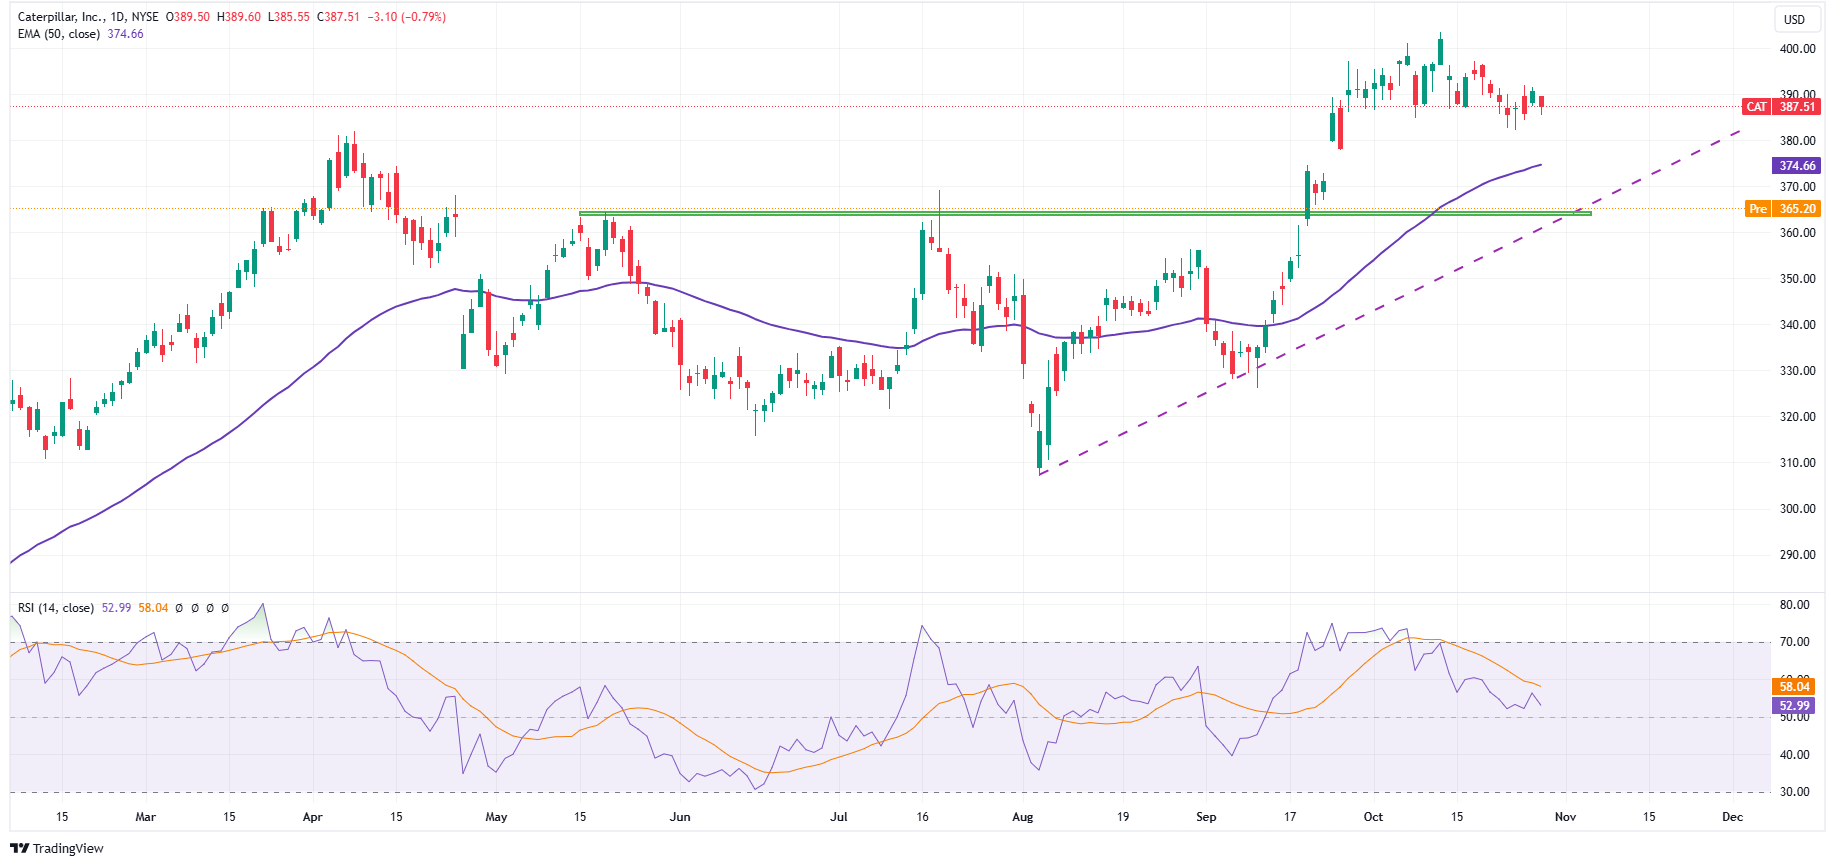Click the 370.00 price axis label
The height and width of the screenshot is (866, 1835).
tap(1797, 187)
